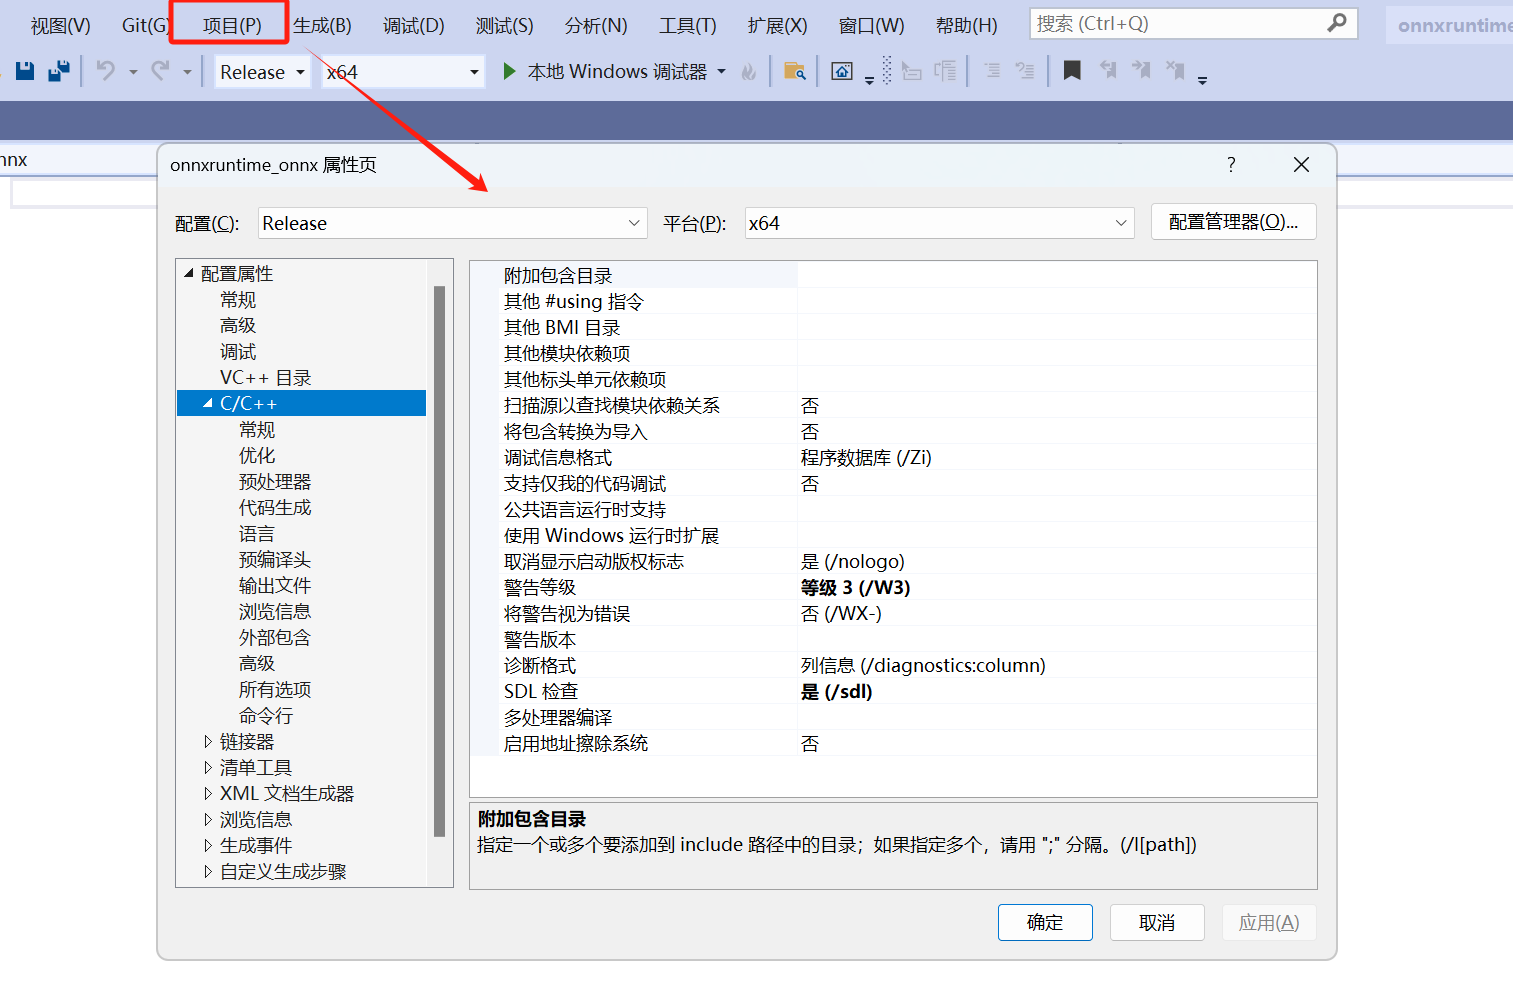The width and height of the screenshot is (1513, 1002).
Task: Open the 扩展(X) menu
Action: (x=778, y=25)
